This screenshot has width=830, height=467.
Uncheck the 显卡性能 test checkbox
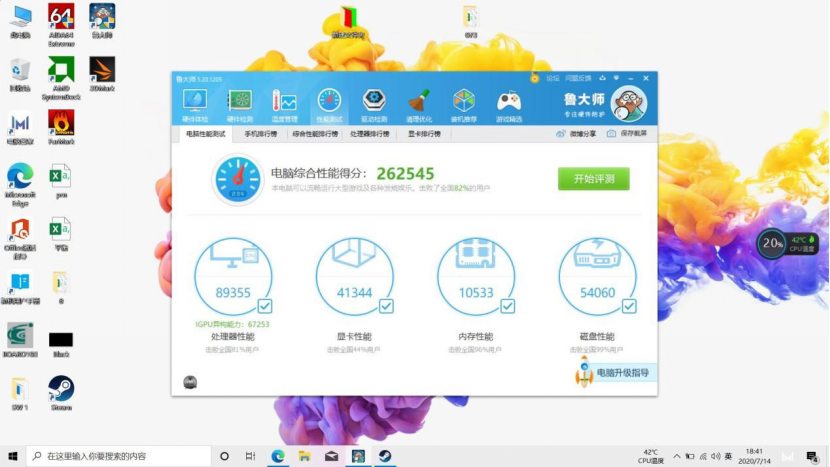[x=386, y=307]
